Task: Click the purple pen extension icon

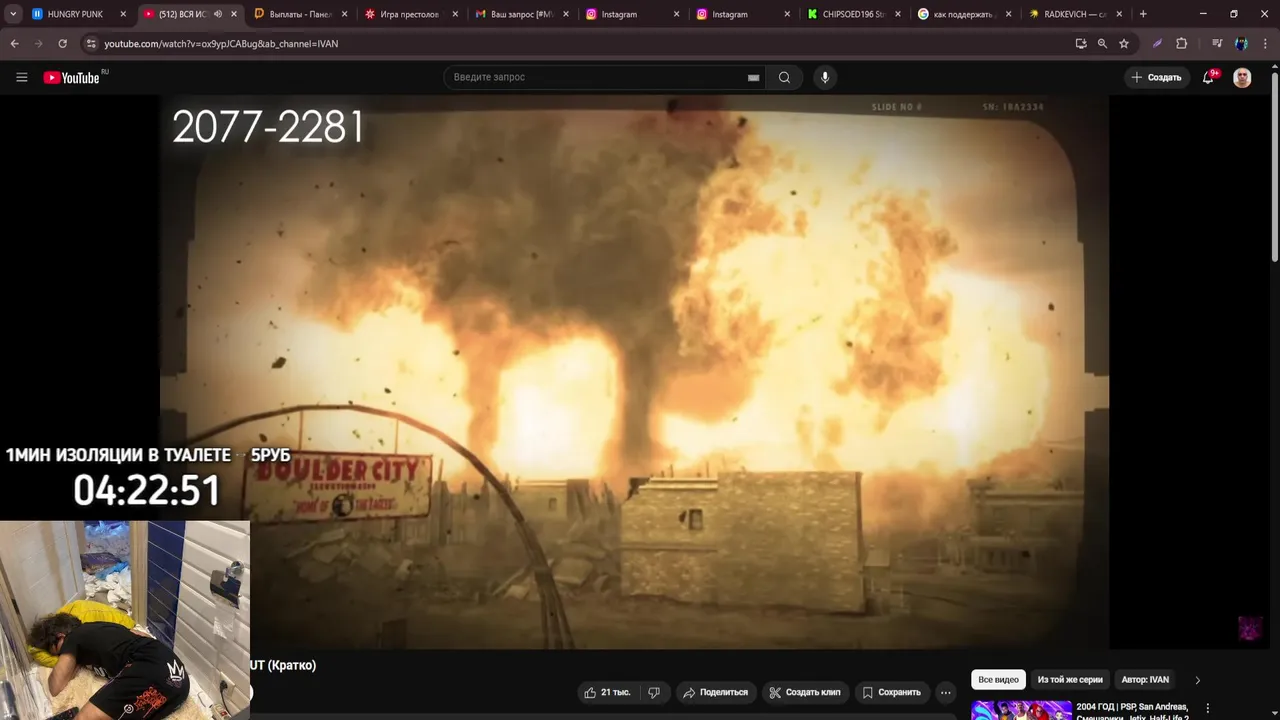Action: (1157, 44)
